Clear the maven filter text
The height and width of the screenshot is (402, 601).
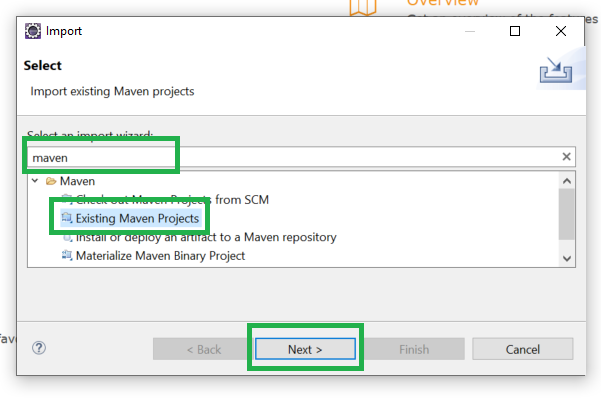click(x=567, y=157)
